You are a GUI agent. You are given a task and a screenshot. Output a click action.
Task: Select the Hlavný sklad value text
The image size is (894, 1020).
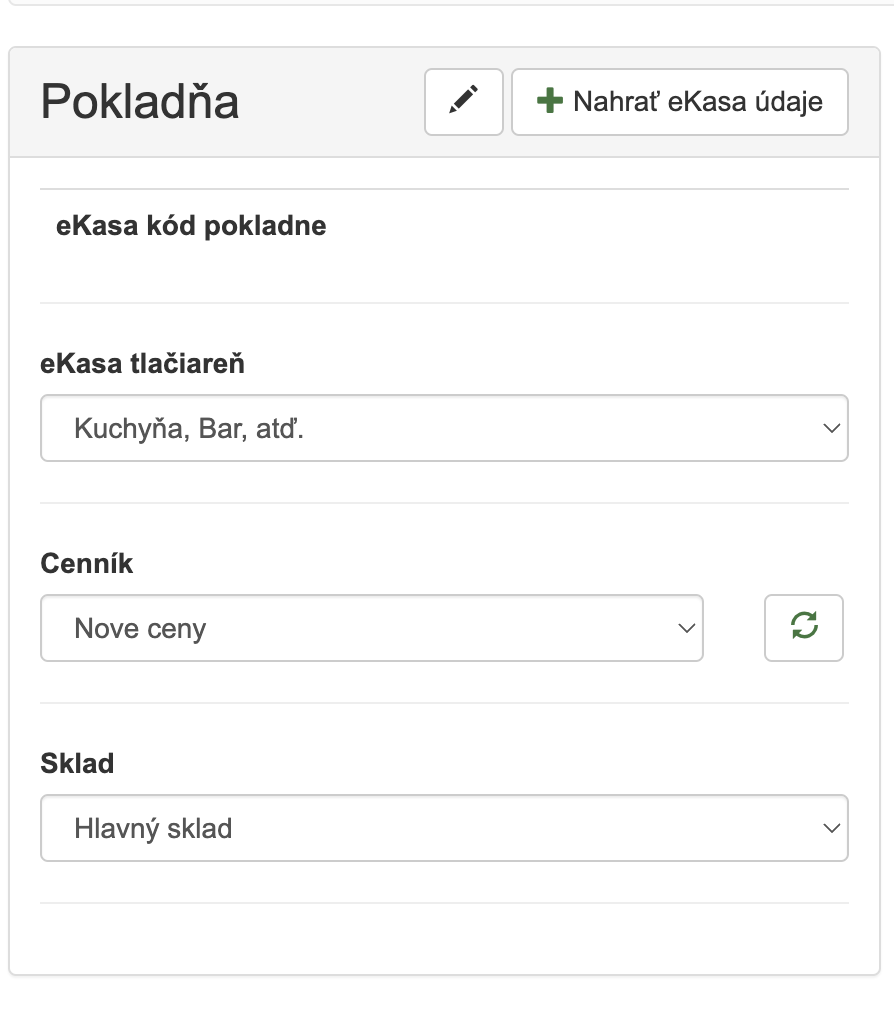153,829
